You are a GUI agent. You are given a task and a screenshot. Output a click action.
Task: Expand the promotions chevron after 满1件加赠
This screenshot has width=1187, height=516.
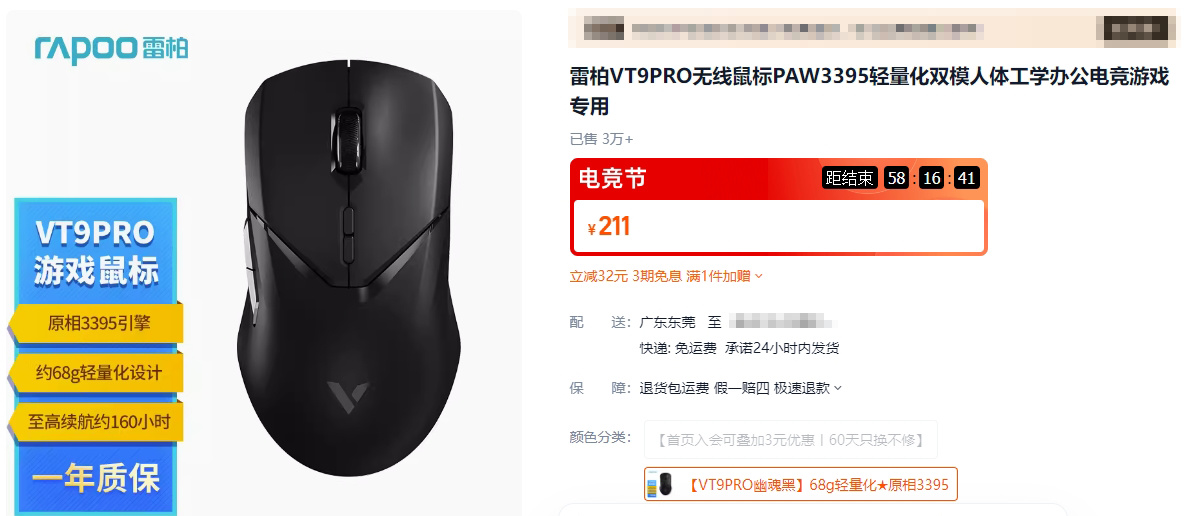(x=759, y=277)
